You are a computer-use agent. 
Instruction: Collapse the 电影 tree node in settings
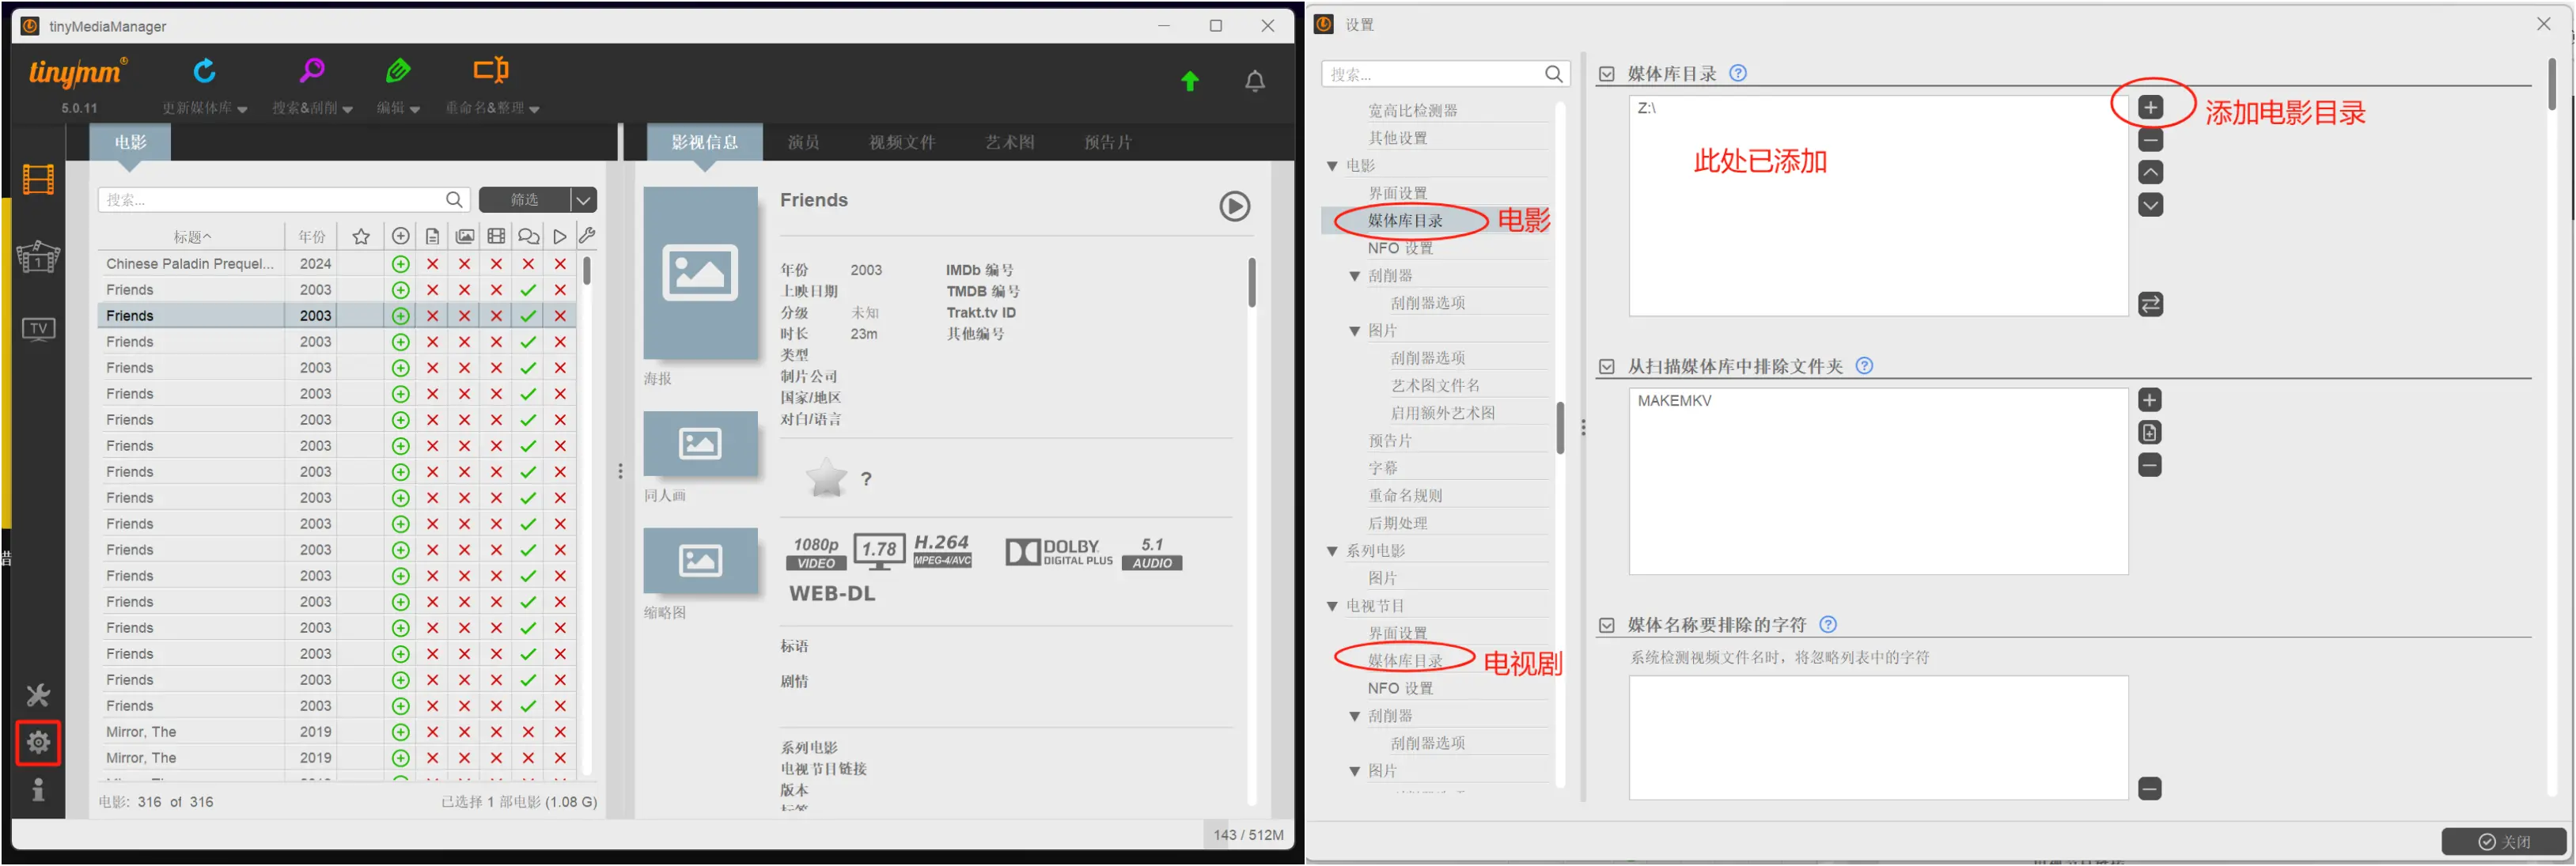(x=1332, y=166)
